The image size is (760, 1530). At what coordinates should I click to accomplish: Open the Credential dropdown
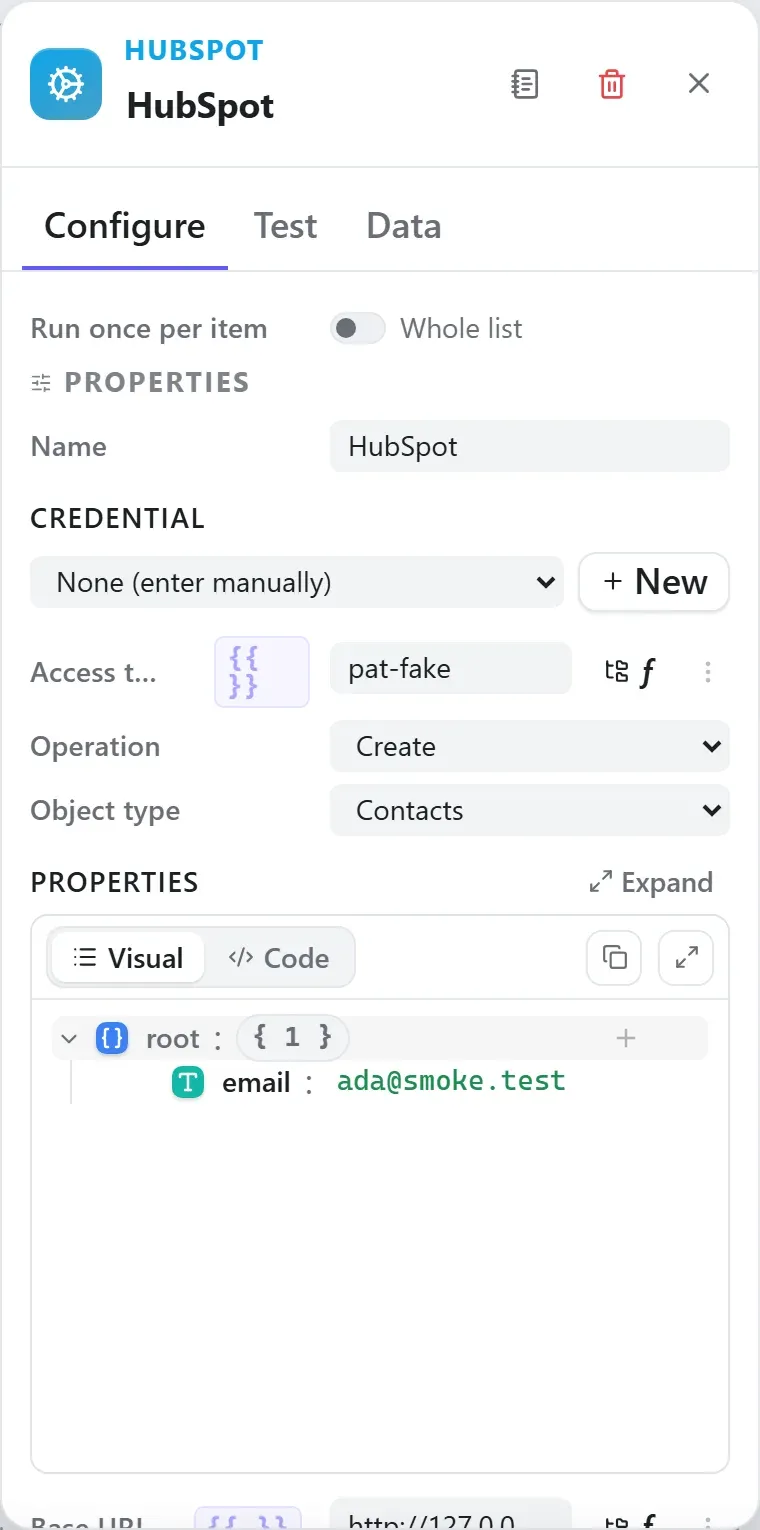click(x=297, y=582)
